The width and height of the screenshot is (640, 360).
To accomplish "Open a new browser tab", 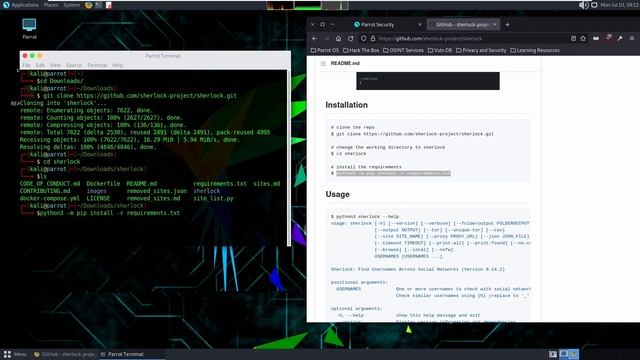I will [x=507, y=24].
